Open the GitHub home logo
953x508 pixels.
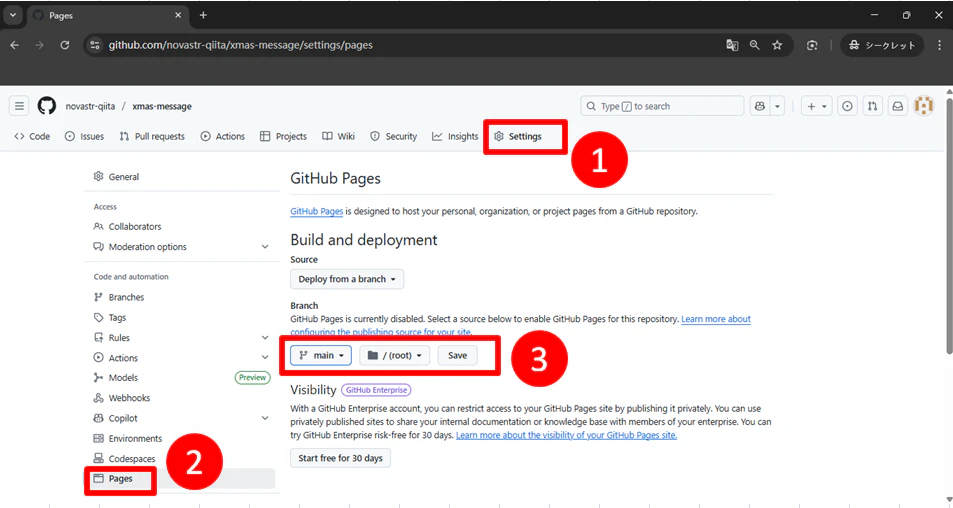pyautogui.click(x=47, y=106)
